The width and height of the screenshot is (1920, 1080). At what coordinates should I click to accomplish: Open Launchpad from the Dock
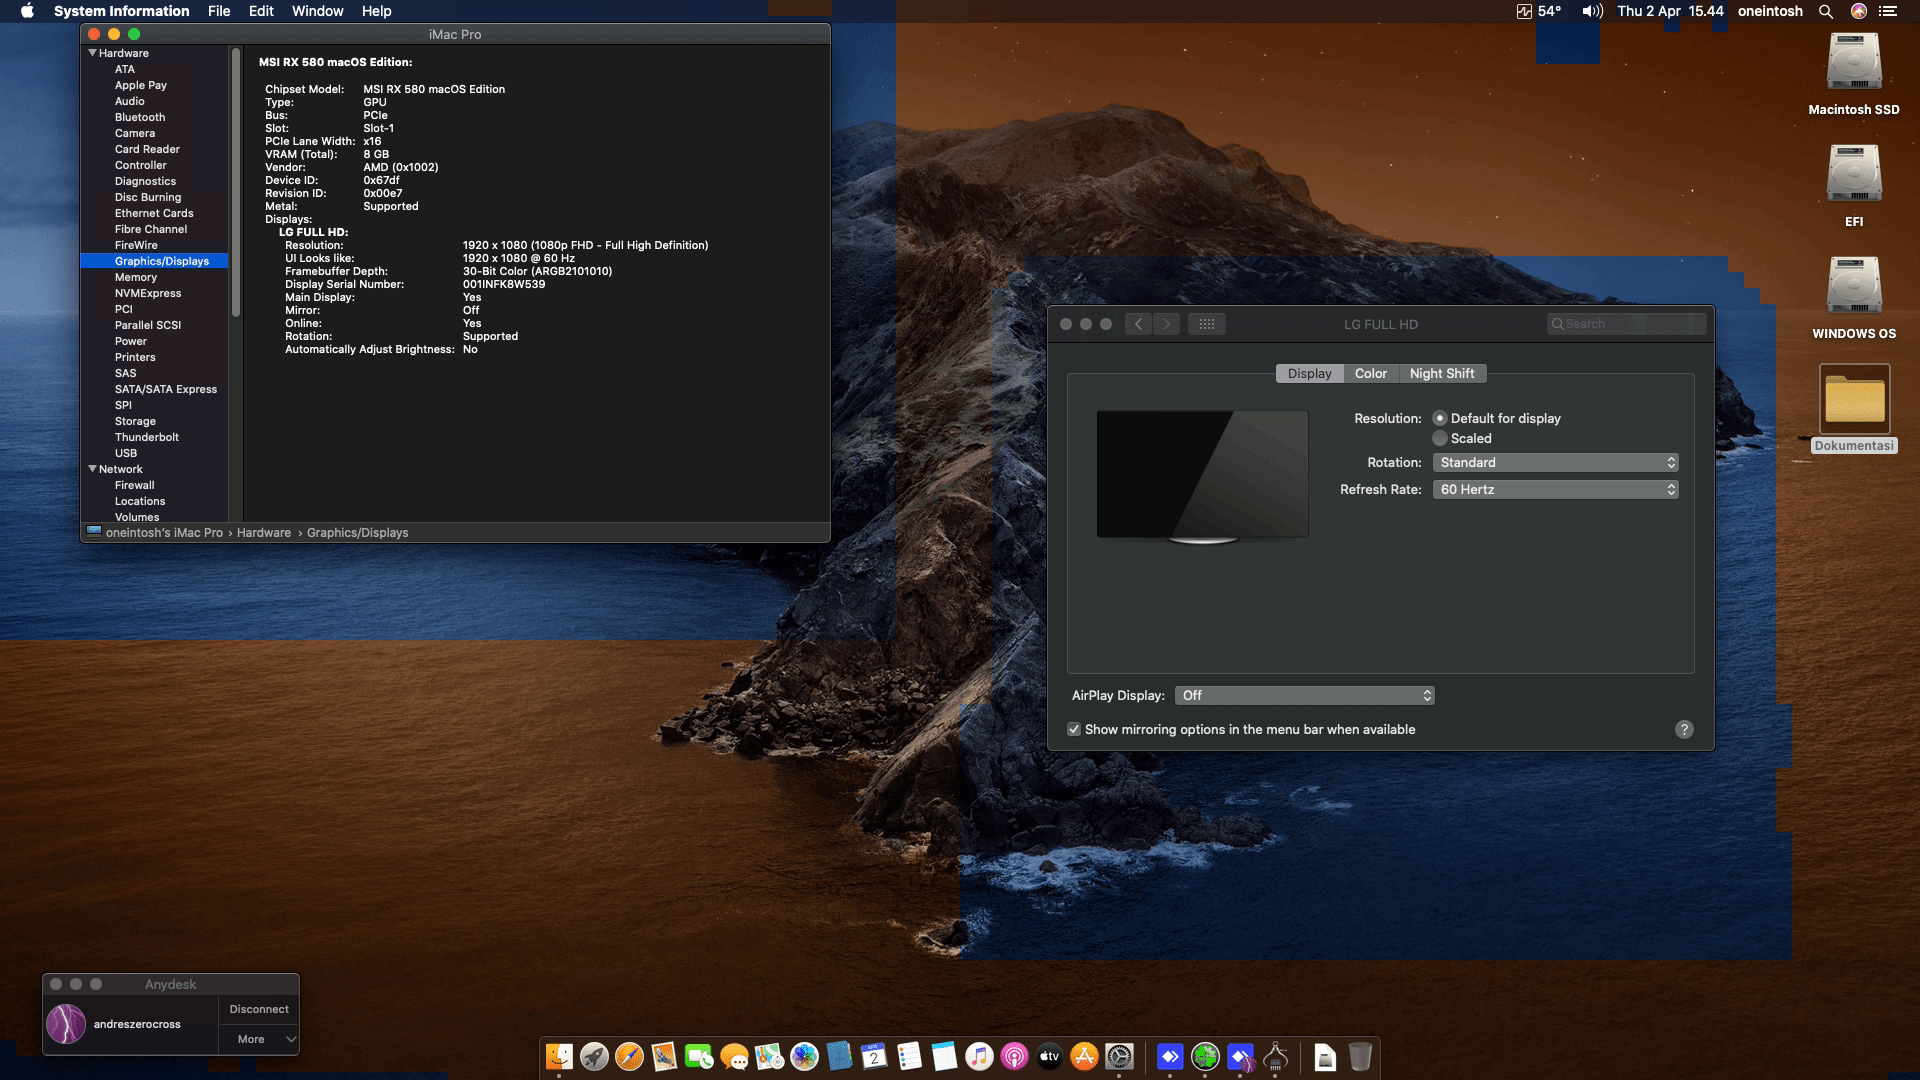tap(594, 1056)
